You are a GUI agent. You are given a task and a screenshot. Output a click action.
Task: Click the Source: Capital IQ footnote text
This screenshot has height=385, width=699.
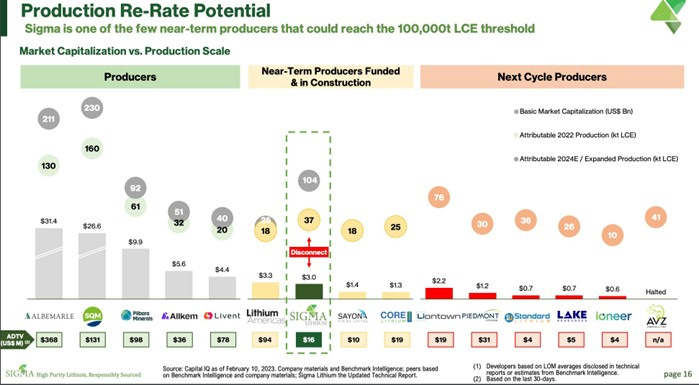pos(300,372)
